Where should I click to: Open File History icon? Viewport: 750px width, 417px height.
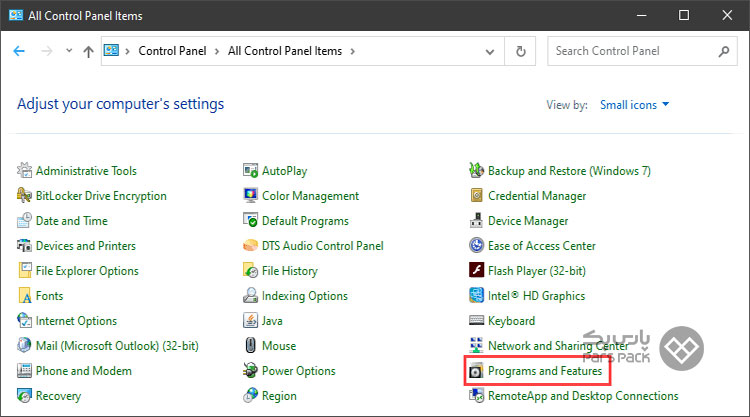(x=251, y=270)
